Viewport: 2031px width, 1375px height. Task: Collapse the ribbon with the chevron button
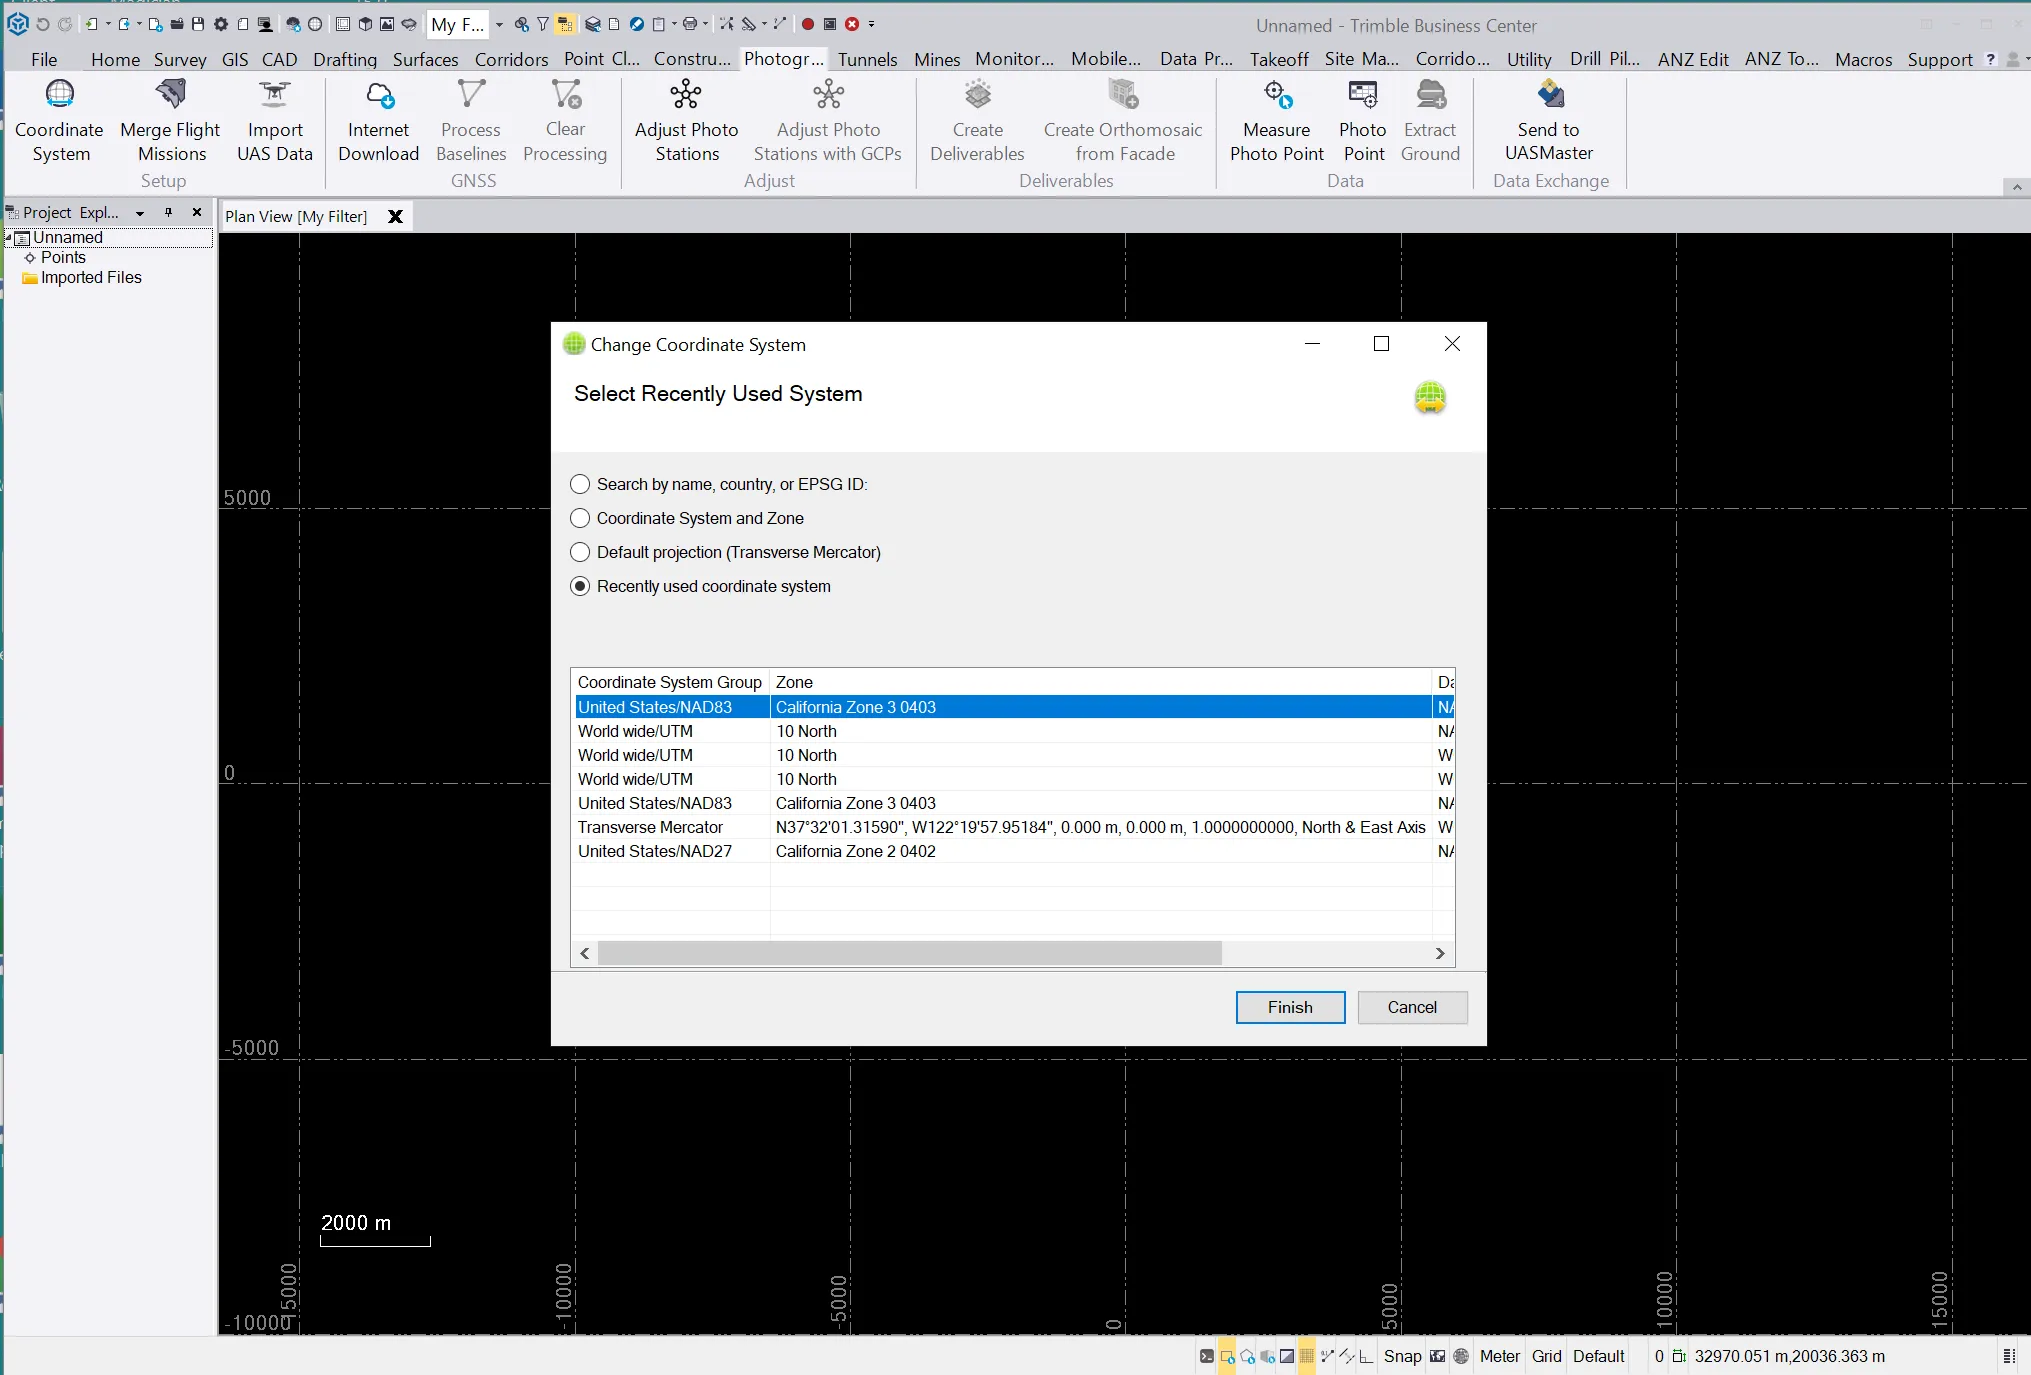(x=2016, y=187)
